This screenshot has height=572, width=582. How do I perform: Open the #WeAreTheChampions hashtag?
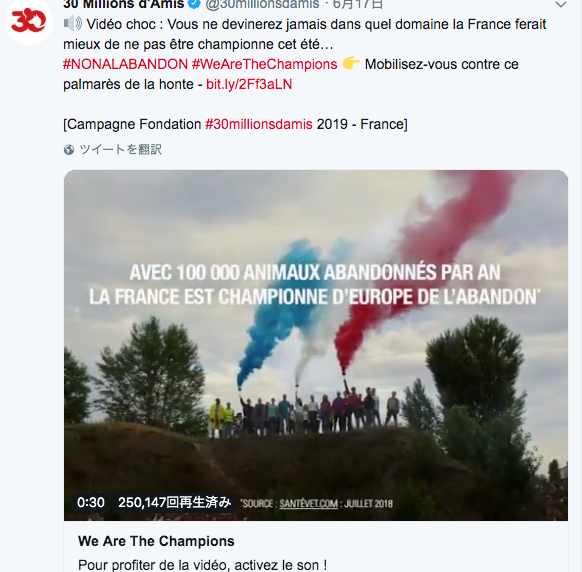(264, 64)
